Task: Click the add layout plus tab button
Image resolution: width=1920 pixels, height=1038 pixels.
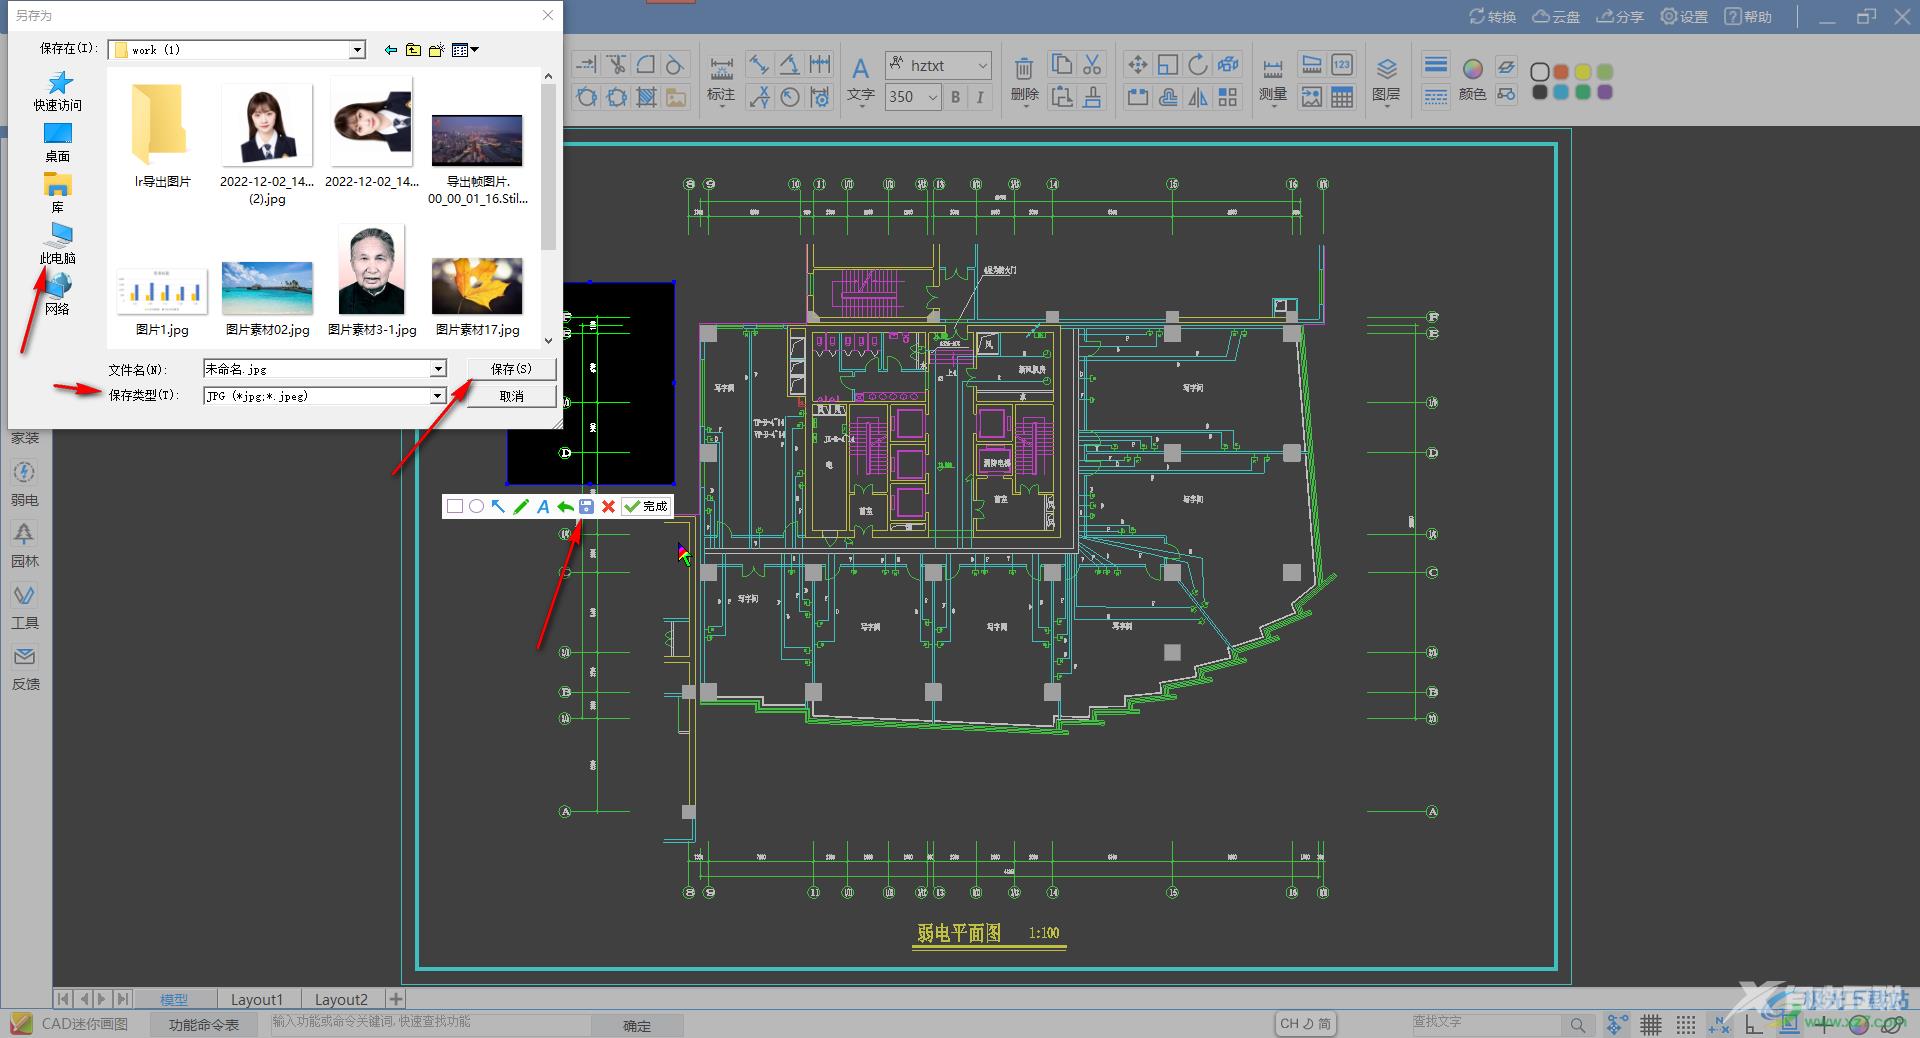Action: click(396, 999)
